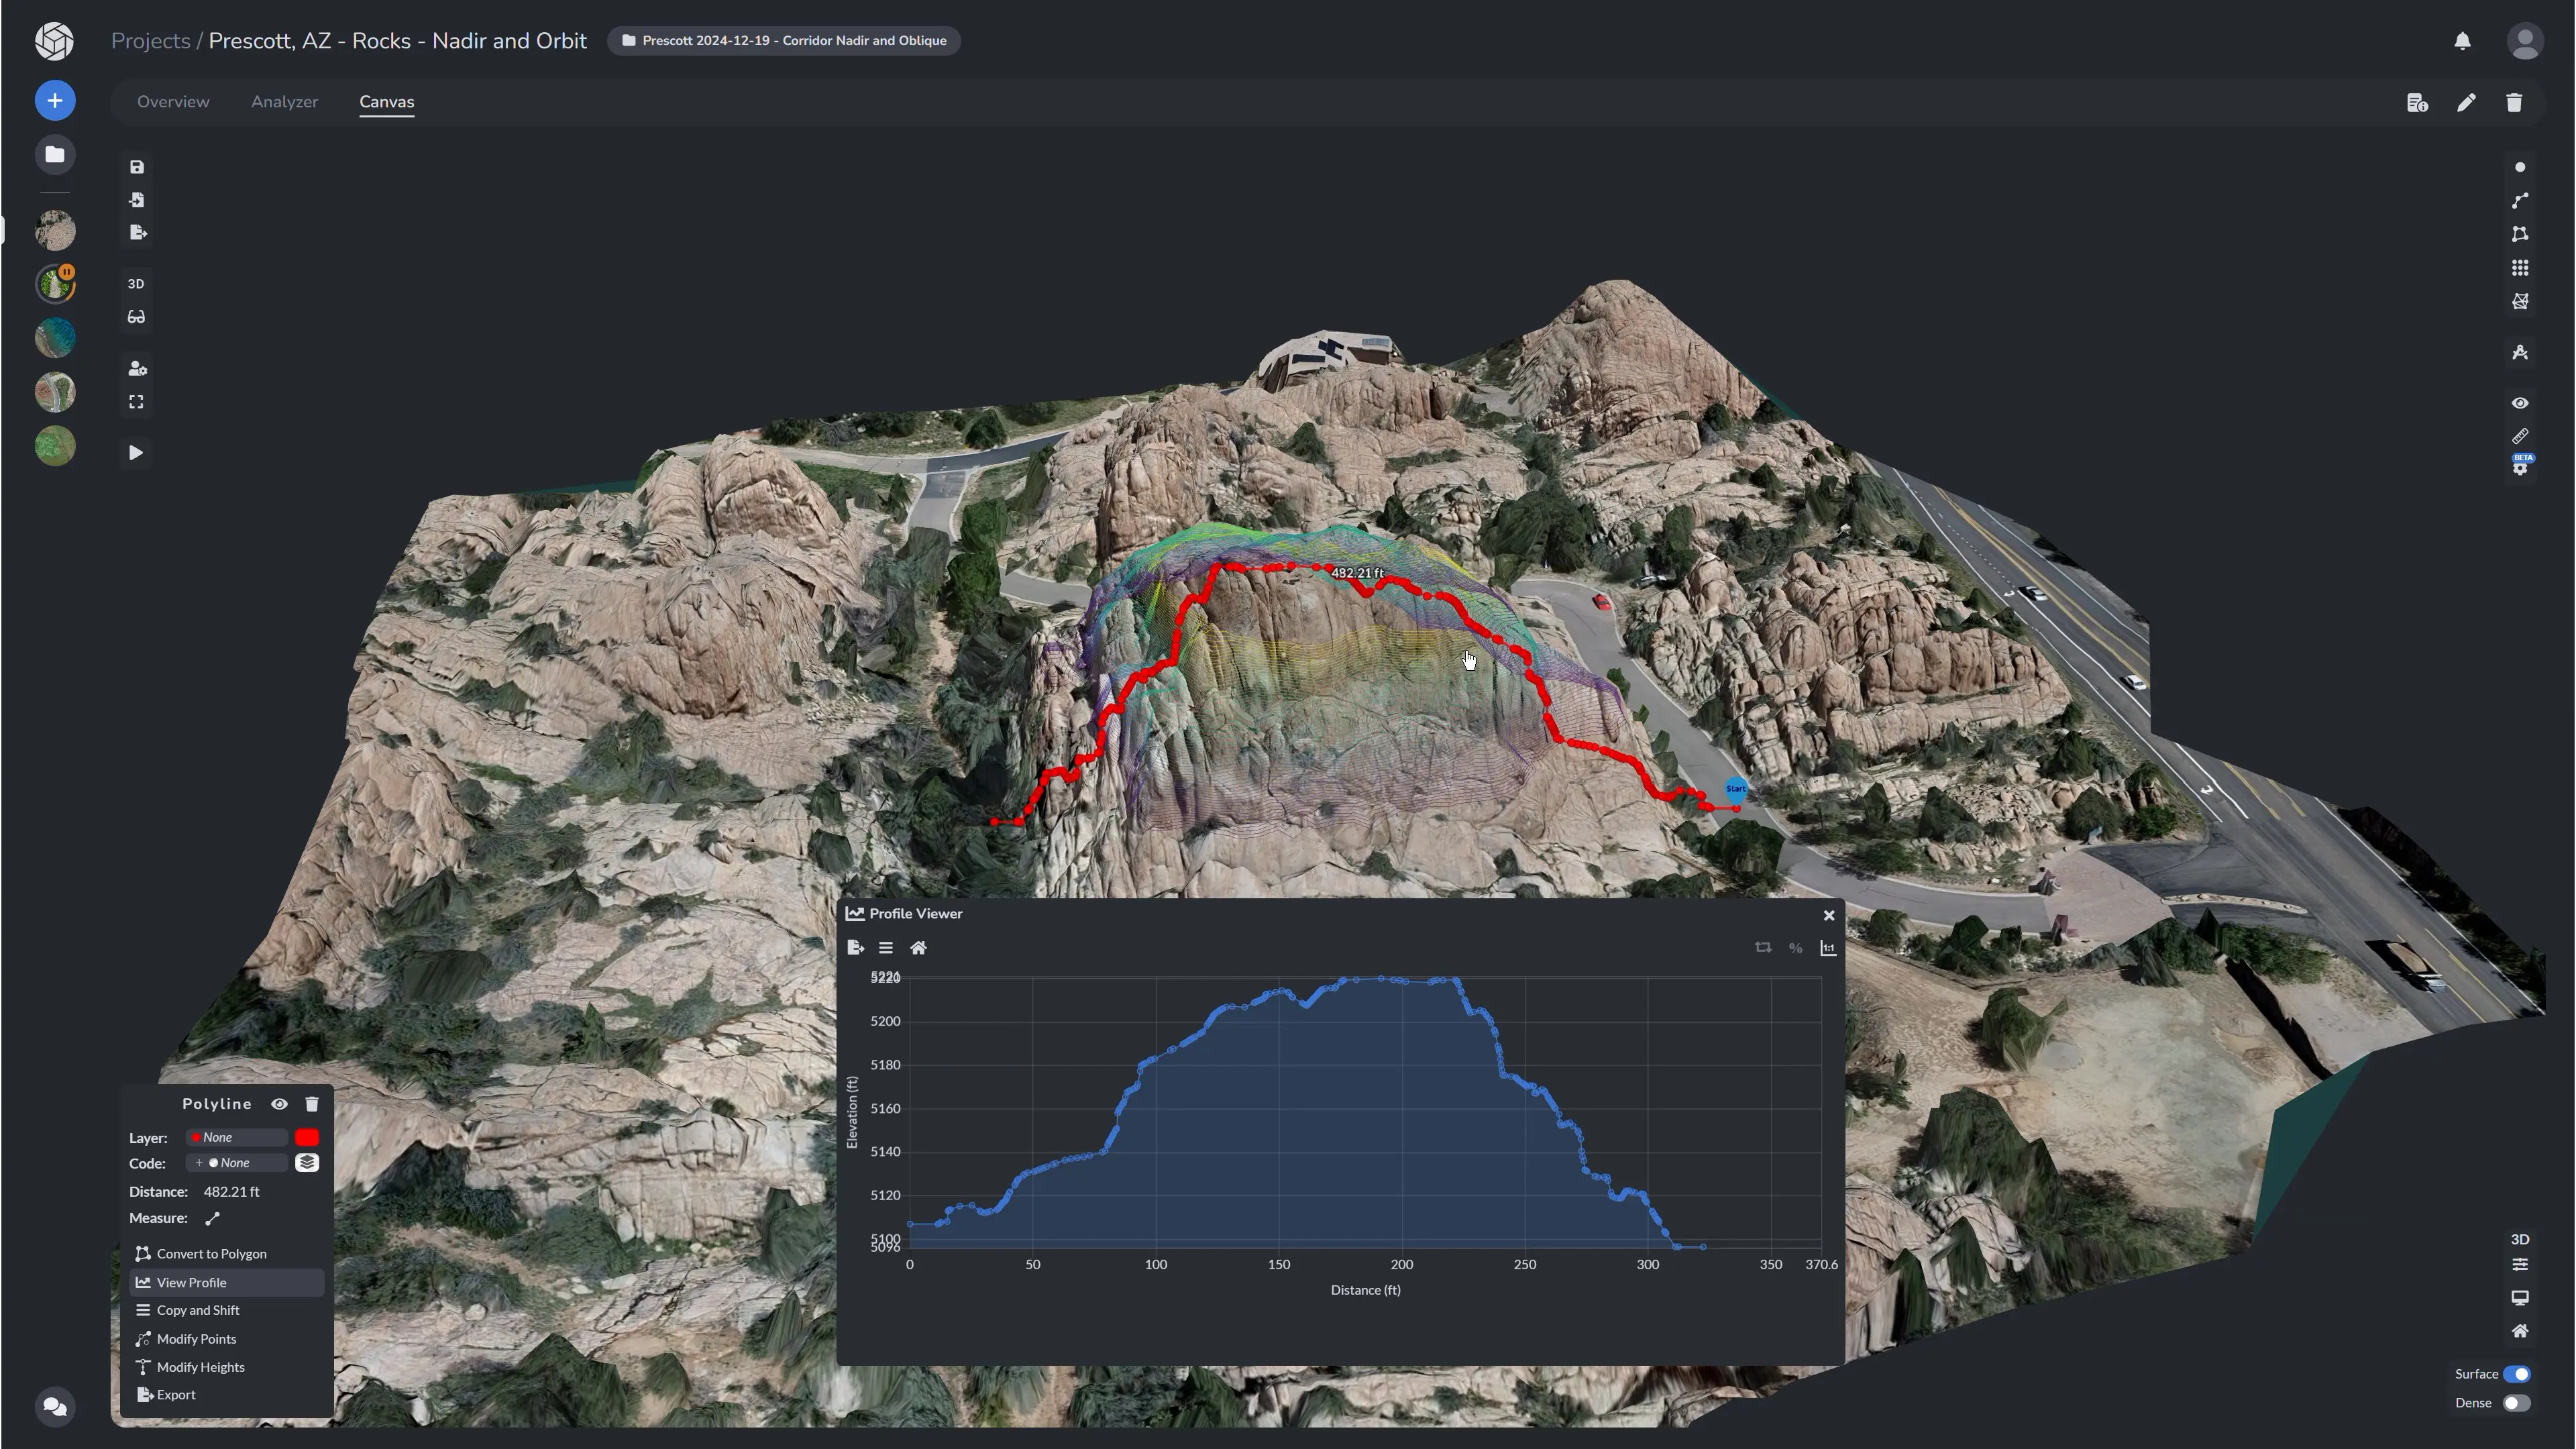Screen dimensions: 2576x1449
Task: Click Modify Heights option
Action: point(200,1367)
